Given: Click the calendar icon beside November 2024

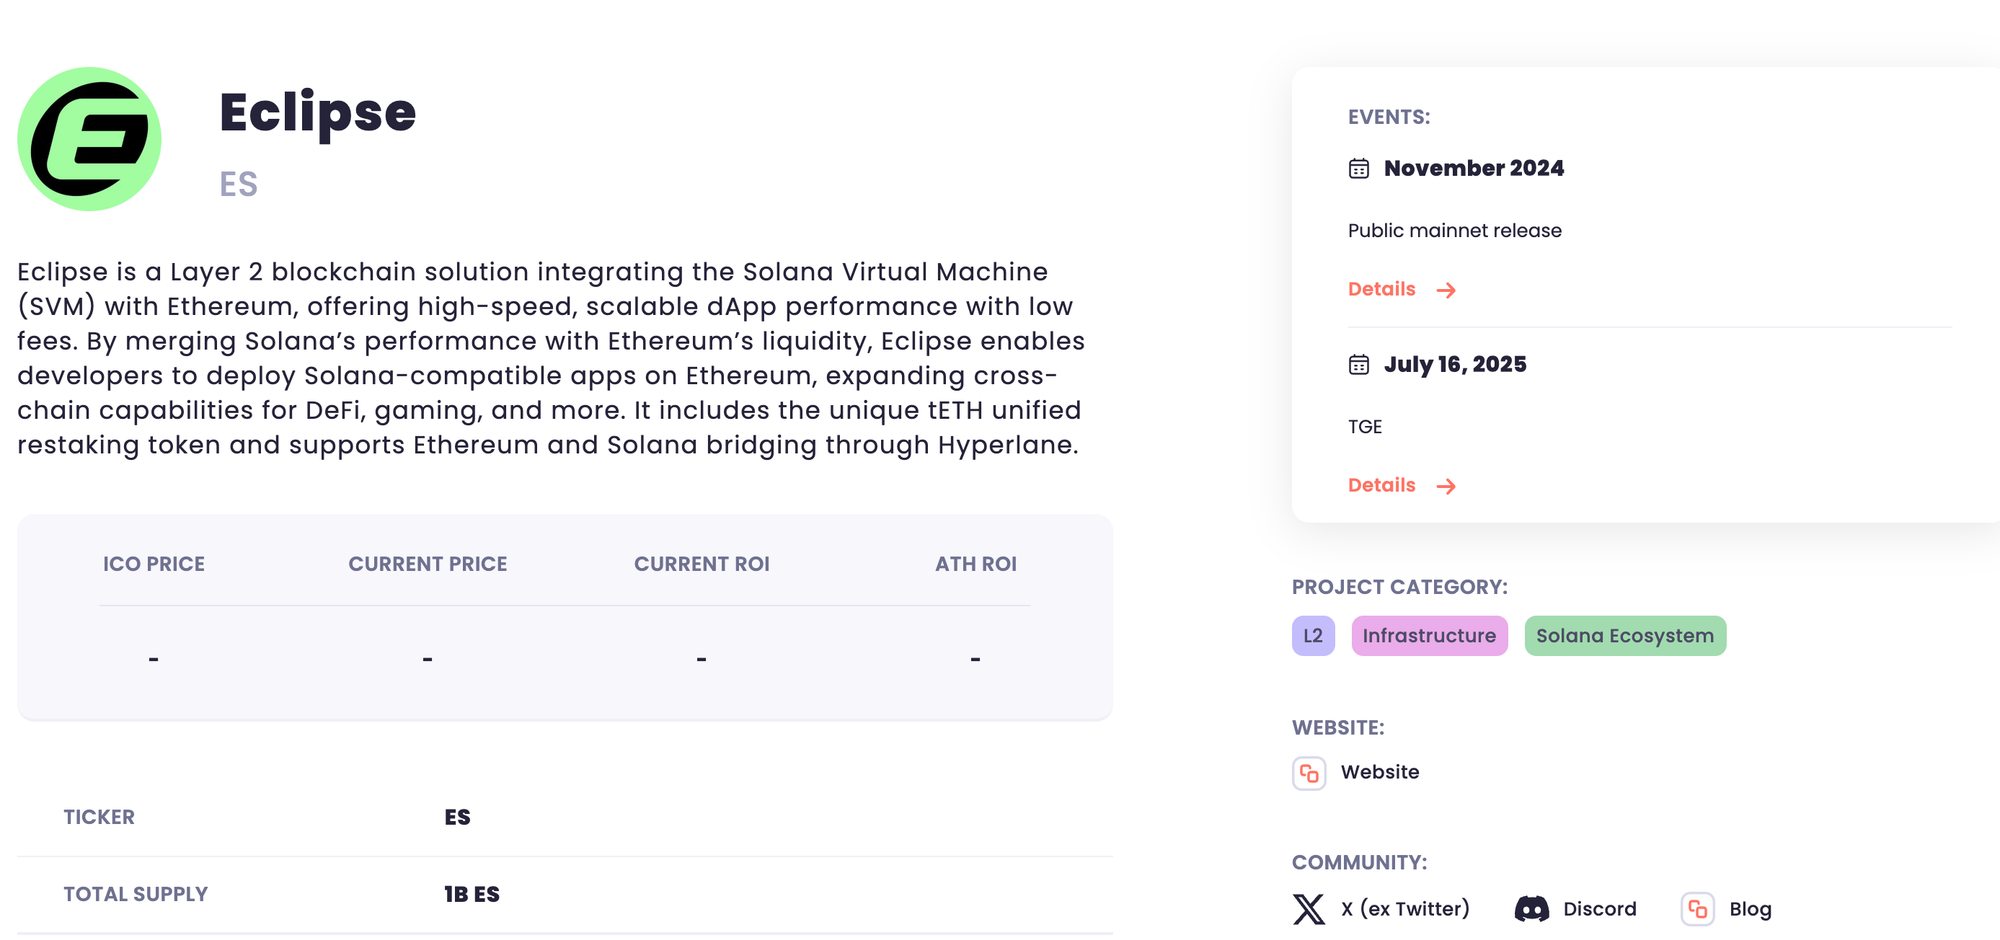Looking at the screenshot, I should point(1358,168).
